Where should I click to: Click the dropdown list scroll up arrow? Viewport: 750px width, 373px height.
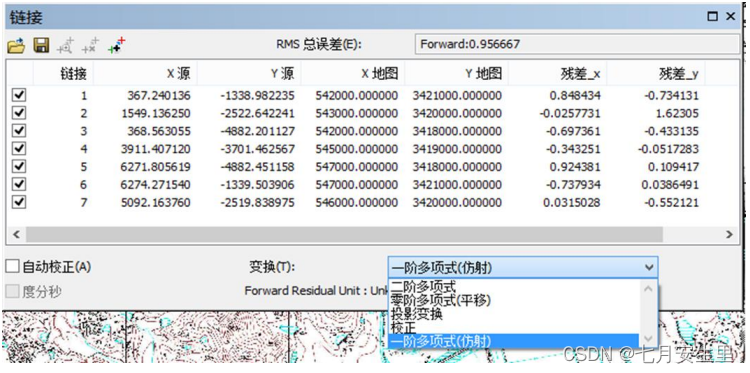coord(648,289)
